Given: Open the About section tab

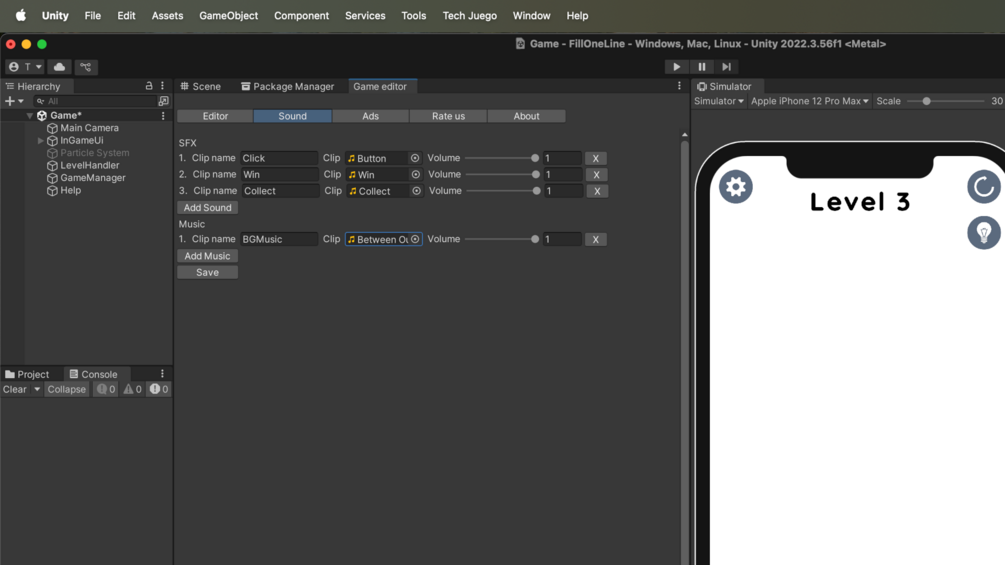Looking at the screenshot, I should point(526,116).
